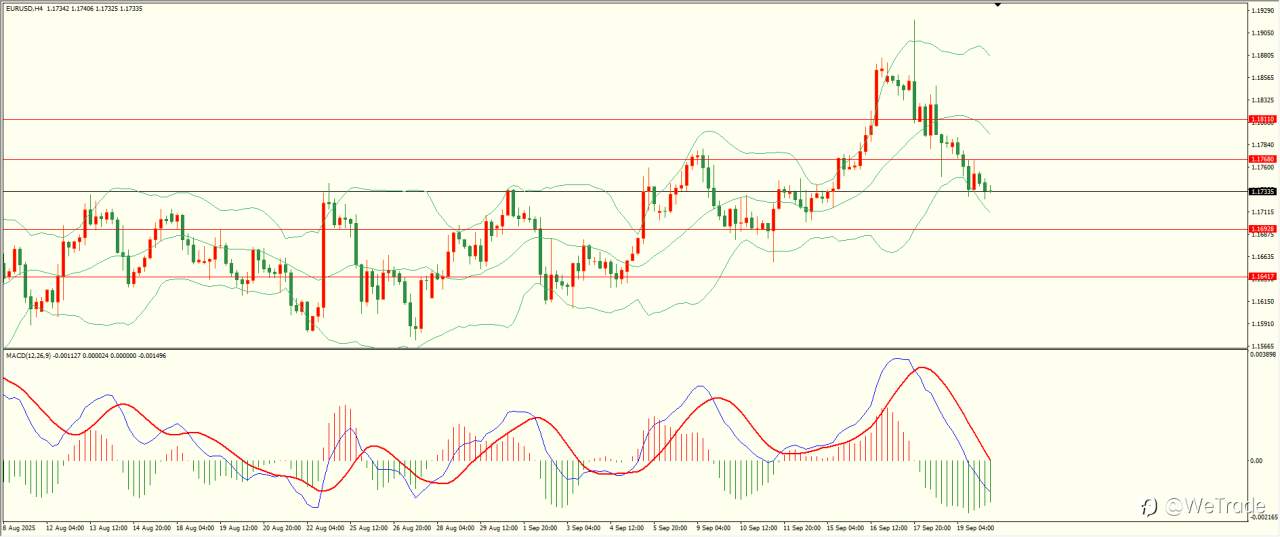
Task: Click the 26 Aug 20:00 time label
Action: [413, 527]
